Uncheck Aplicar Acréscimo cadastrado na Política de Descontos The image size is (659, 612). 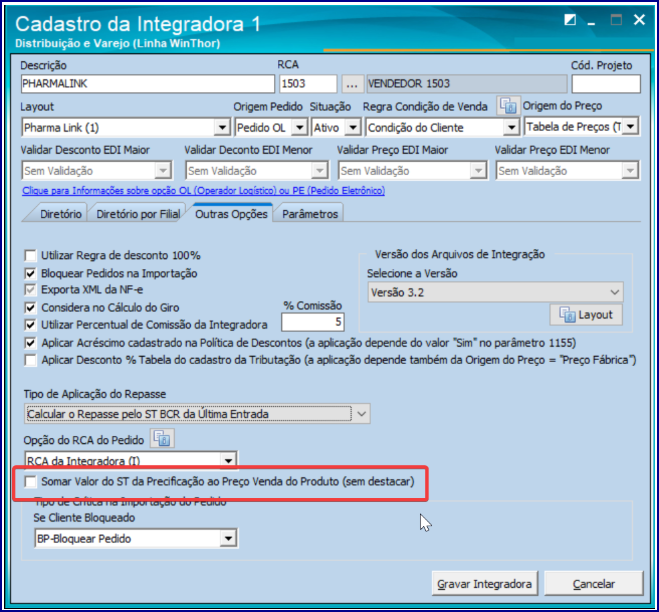point(30,343)
